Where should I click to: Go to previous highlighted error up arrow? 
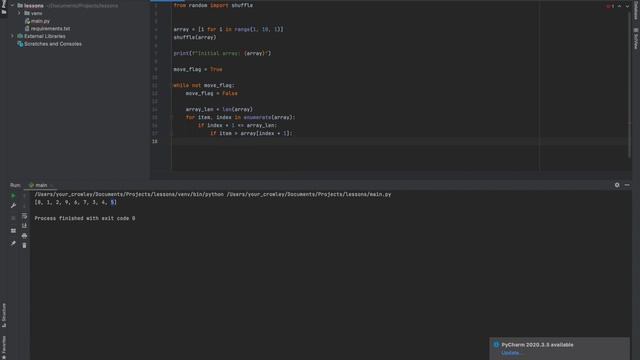click(x=619, y=6)
